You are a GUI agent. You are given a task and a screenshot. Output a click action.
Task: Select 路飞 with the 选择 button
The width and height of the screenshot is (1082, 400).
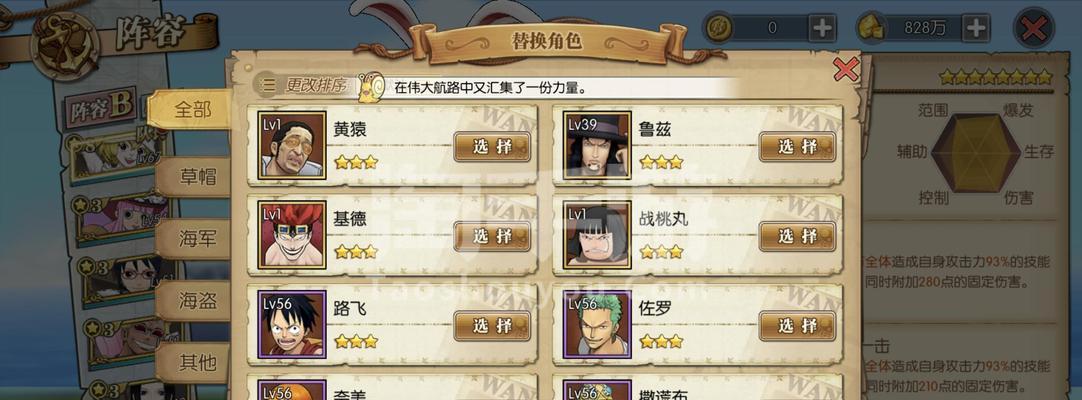click(x=492, y=326)
